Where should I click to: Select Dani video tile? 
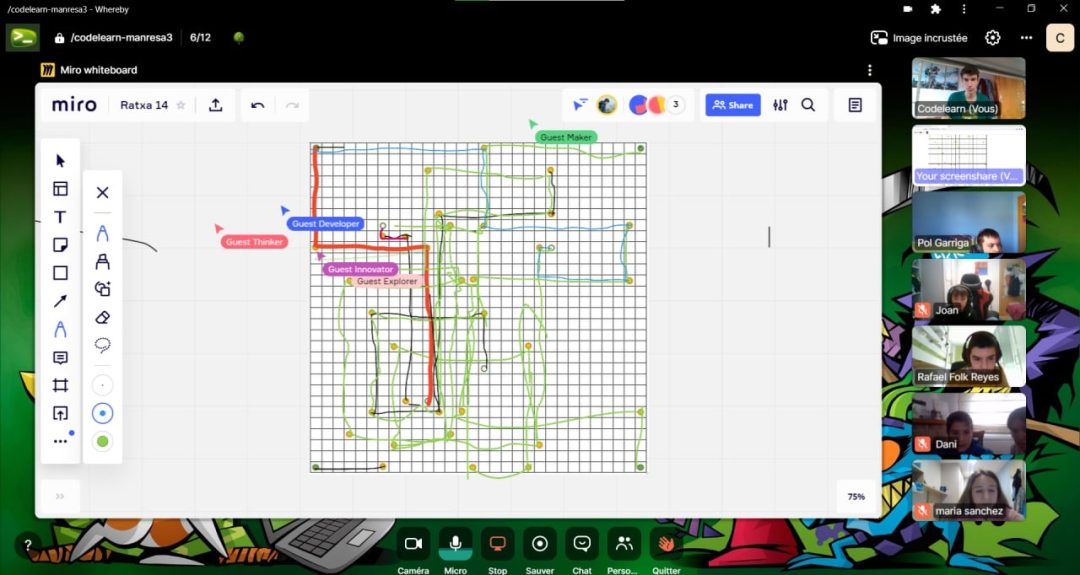pos(968,424)
